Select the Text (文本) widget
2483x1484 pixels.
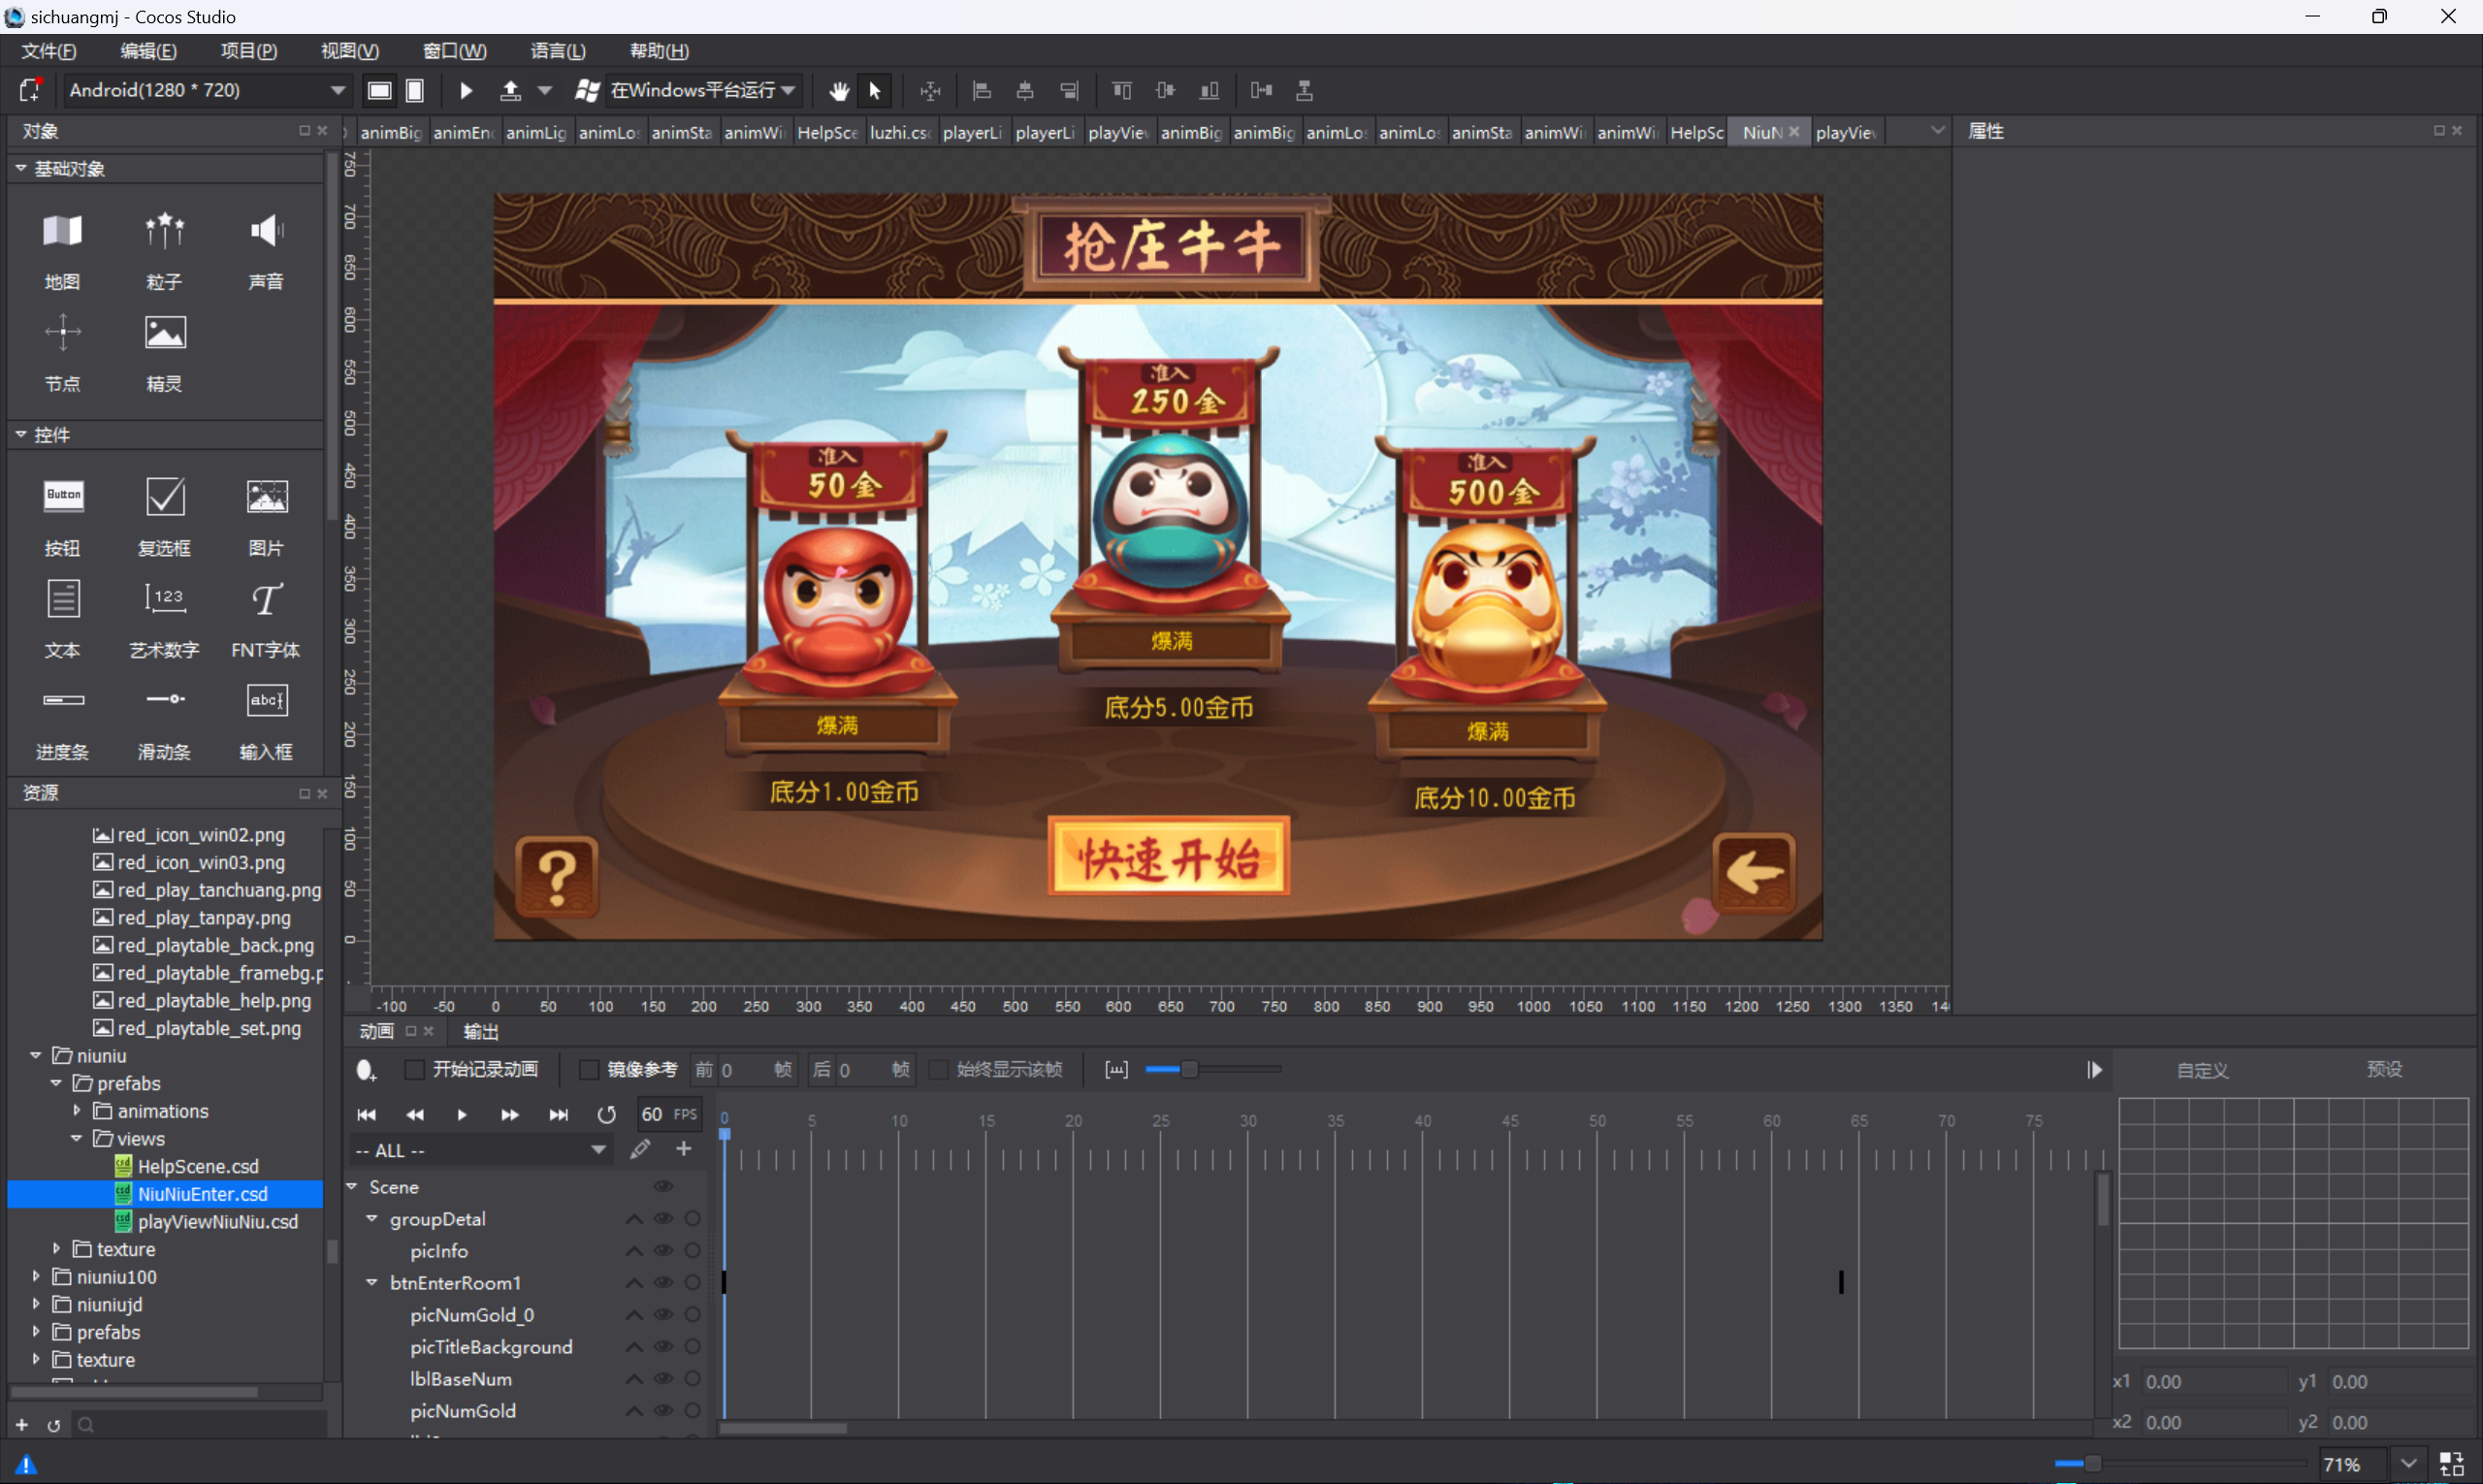coord(62,618)
